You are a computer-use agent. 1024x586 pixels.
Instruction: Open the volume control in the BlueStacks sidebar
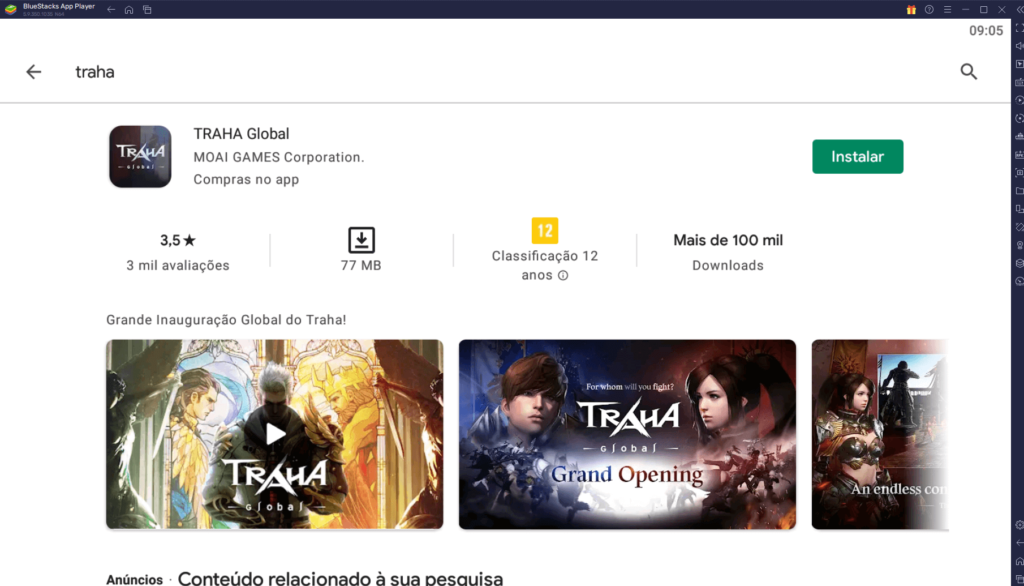click(1017, 46)
